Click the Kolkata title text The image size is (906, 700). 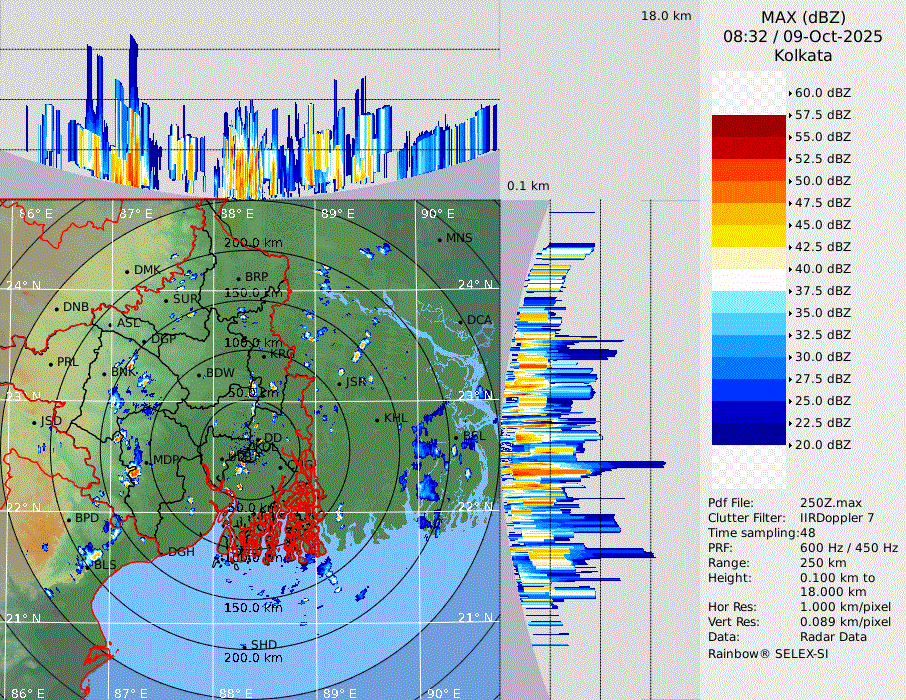point(802,55)
